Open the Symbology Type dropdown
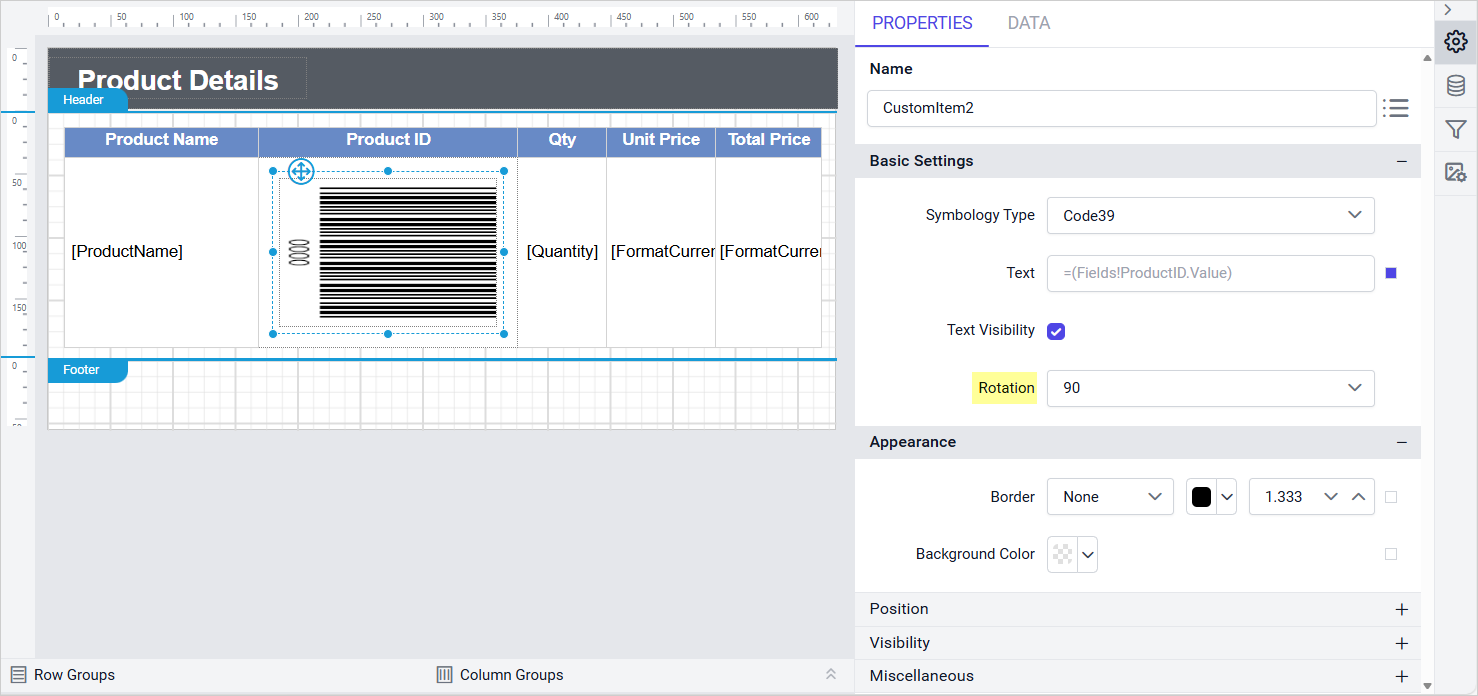 pos(1210,215)
